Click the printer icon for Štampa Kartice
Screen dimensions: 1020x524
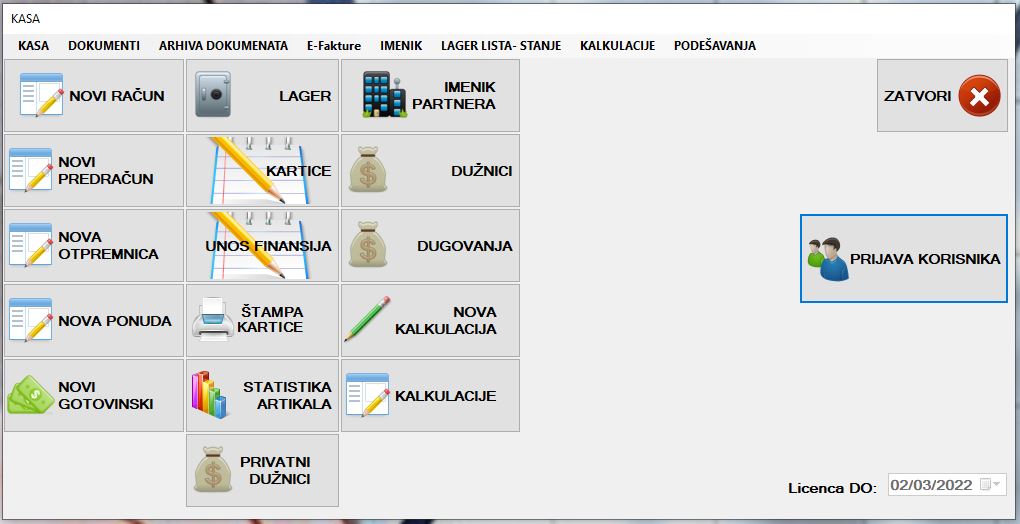click(x=212, y=320)
